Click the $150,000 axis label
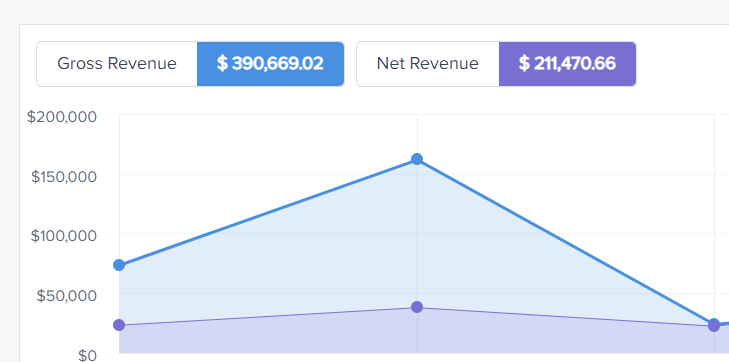Image resolution: width=729 pixels, height=362 pixels. tap(64, 177)
